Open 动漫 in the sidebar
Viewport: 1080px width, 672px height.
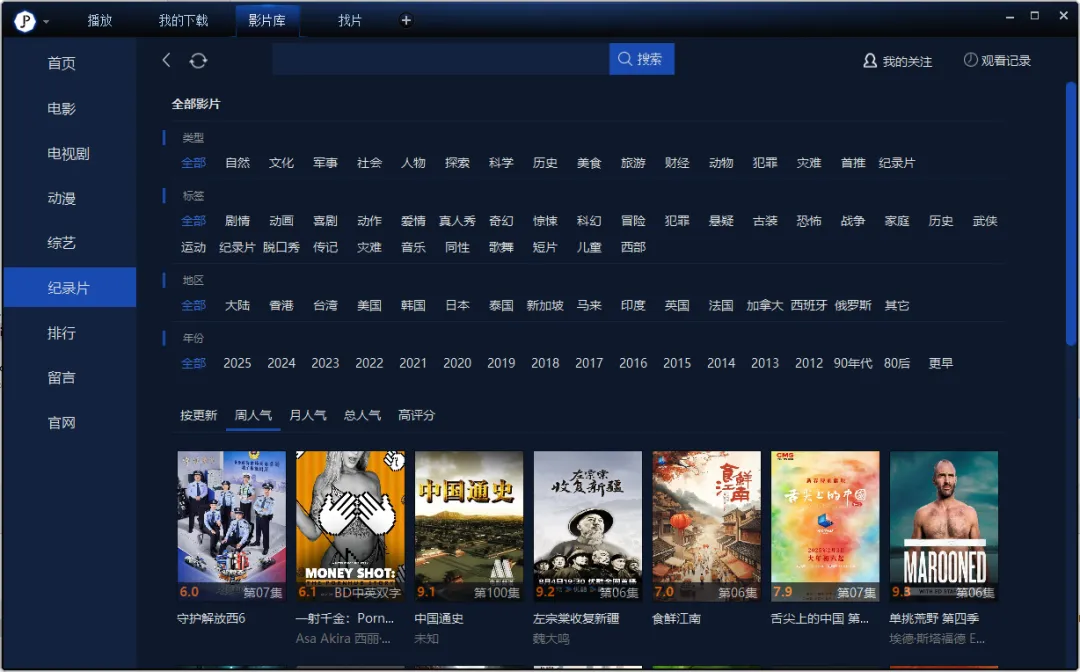click(x=61, y=198)
